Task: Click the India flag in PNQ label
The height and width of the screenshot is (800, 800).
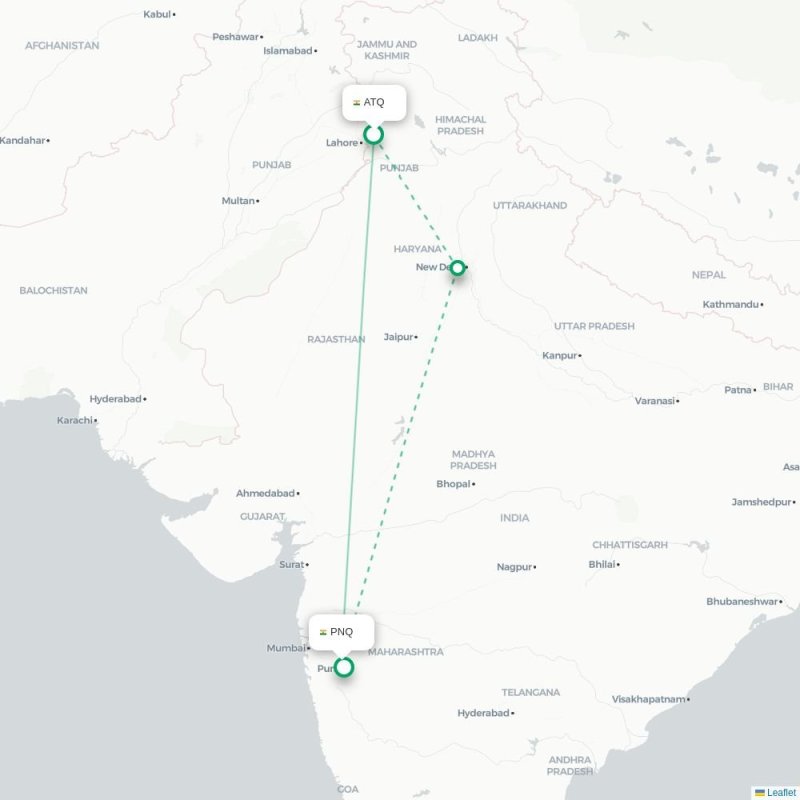Action: pos(323,633)
